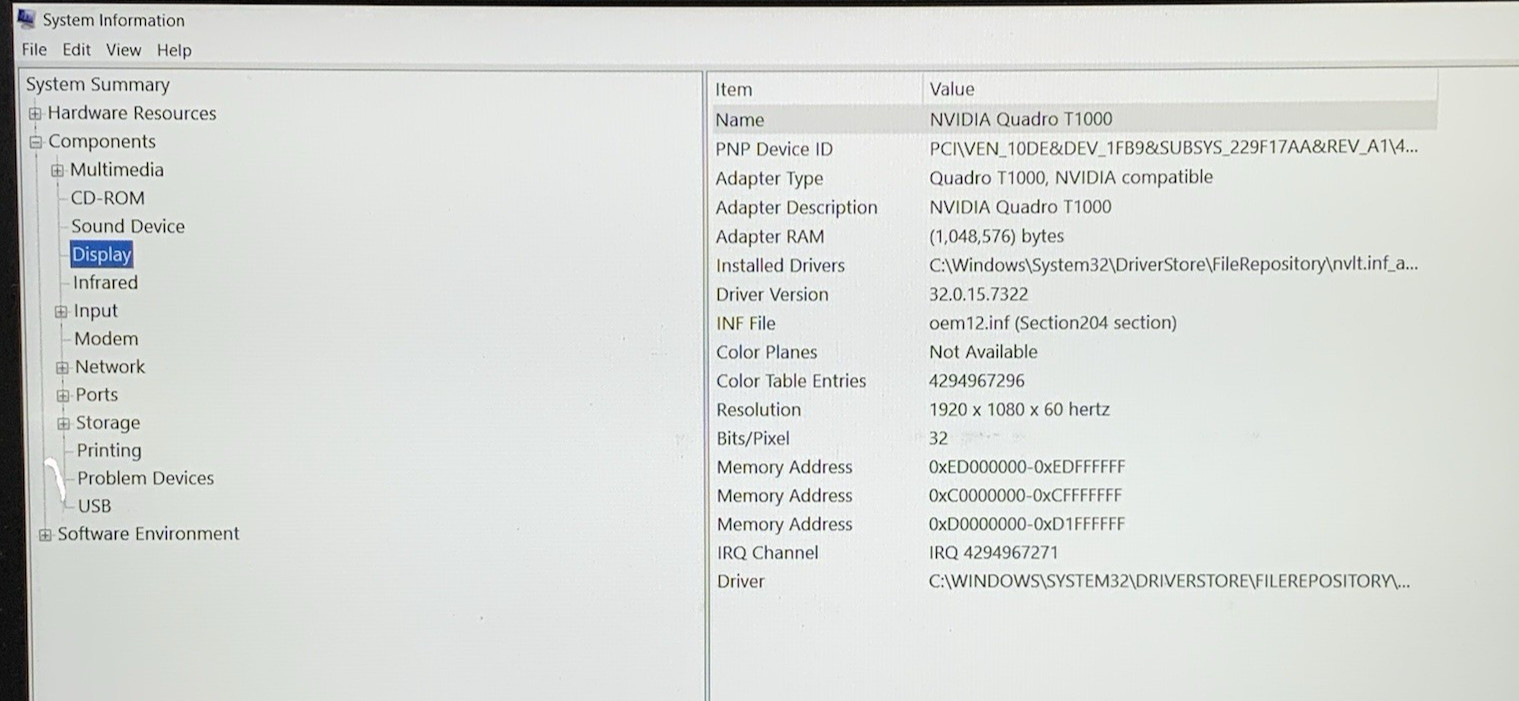Image resolution: width=1519 pixels, height=701 pixels.
Task: Select the Storage tree item
Action: point(108,423)
